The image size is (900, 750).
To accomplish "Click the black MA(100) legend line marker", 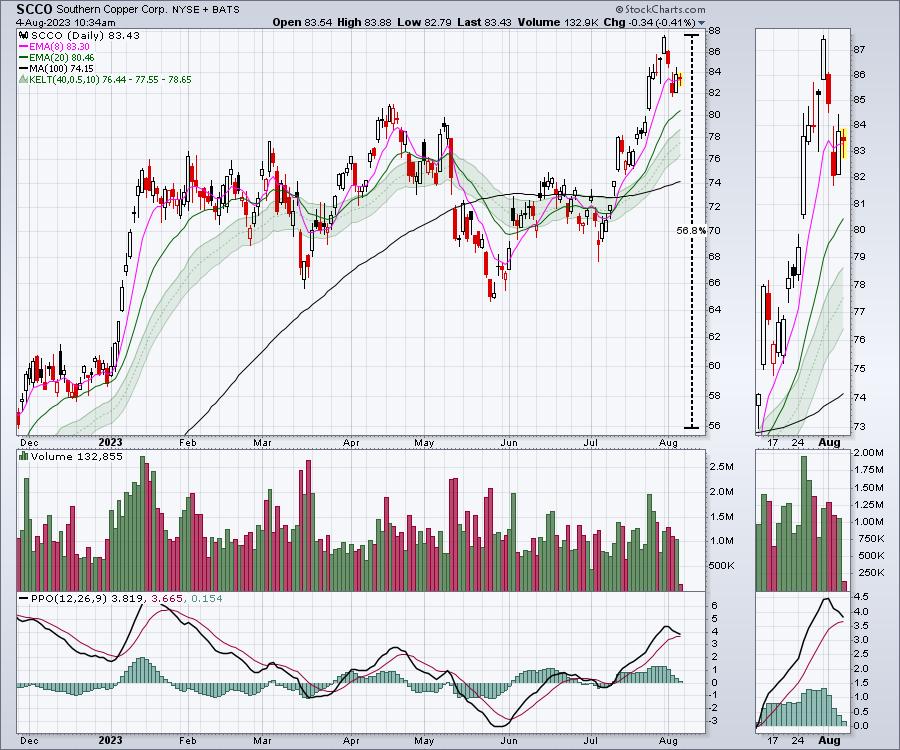I will 23,68.
